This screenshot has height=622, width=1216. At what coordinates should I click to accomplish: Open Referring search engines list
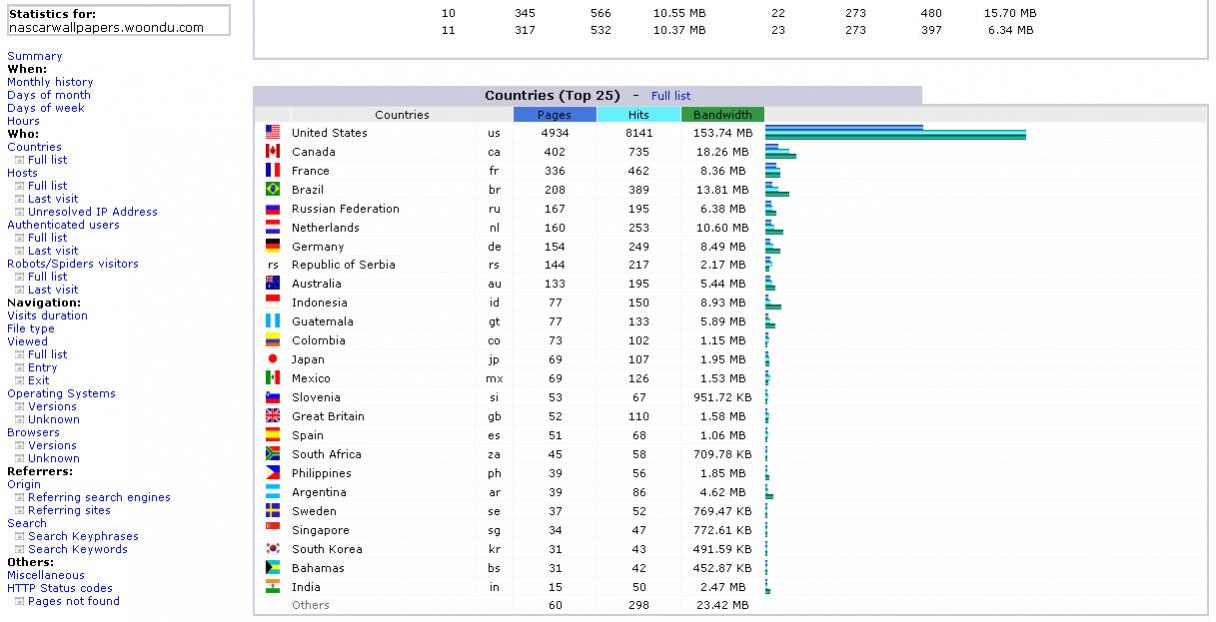click(x=99, y=498)
